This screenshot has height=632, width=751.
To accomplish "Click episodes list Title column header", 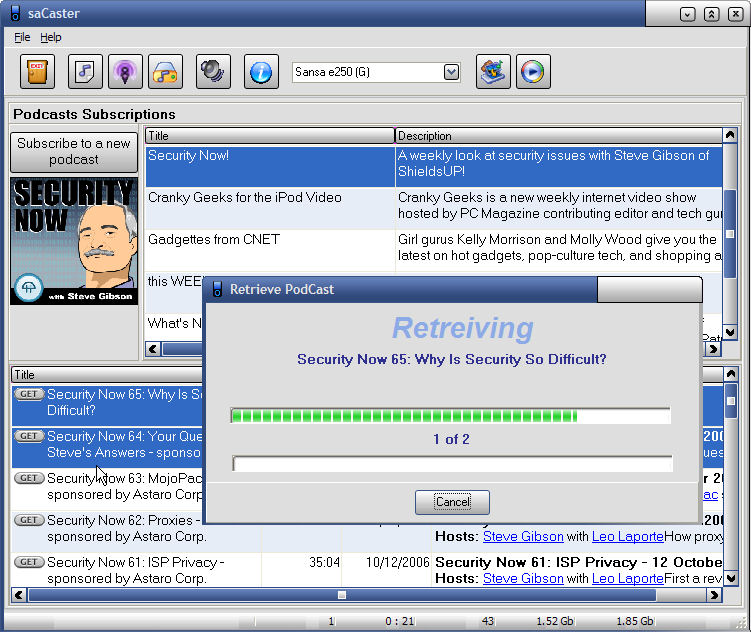I will 108,375.
